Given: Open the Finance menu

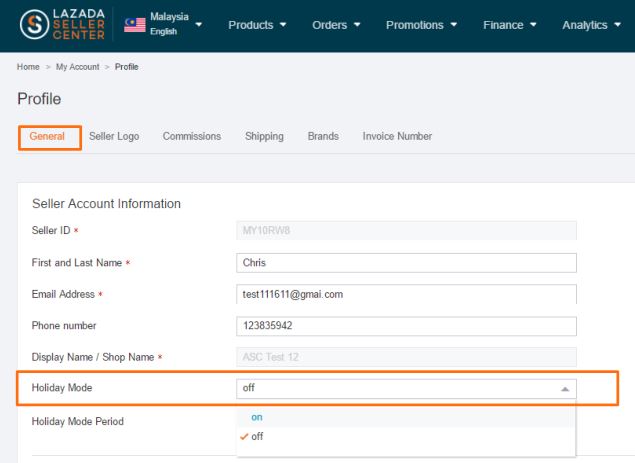Looking at the screenshot, I should point(509,25).
